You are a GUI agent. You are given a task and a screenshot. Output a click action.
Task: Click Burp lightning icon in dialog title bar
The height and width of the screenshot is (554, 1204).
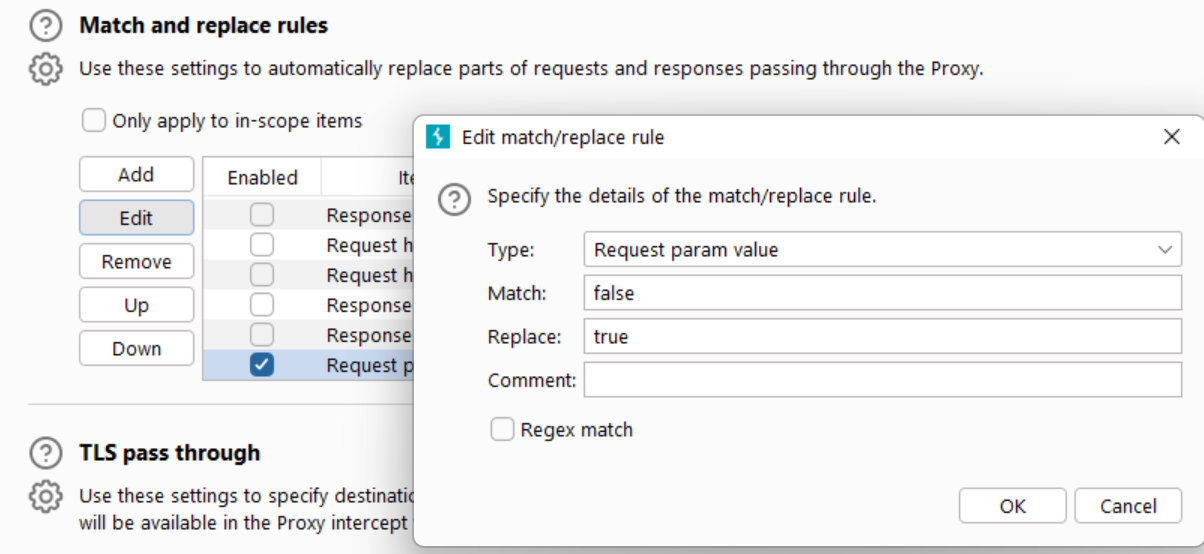pos(438,137)
